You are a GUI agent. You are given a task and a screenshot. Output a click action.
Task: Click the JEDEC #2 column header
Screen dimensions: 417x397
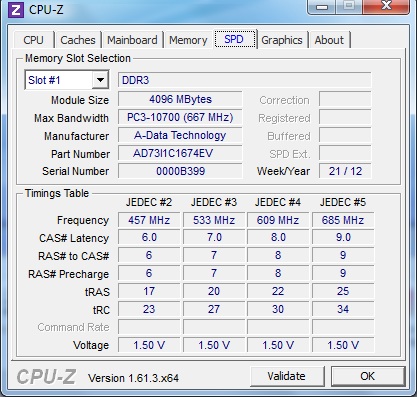[x=149, y=202]
